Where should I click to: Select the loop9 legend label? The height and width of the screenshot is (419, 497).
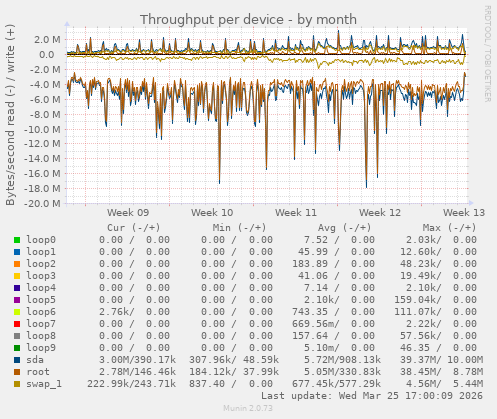pos(41,348)
